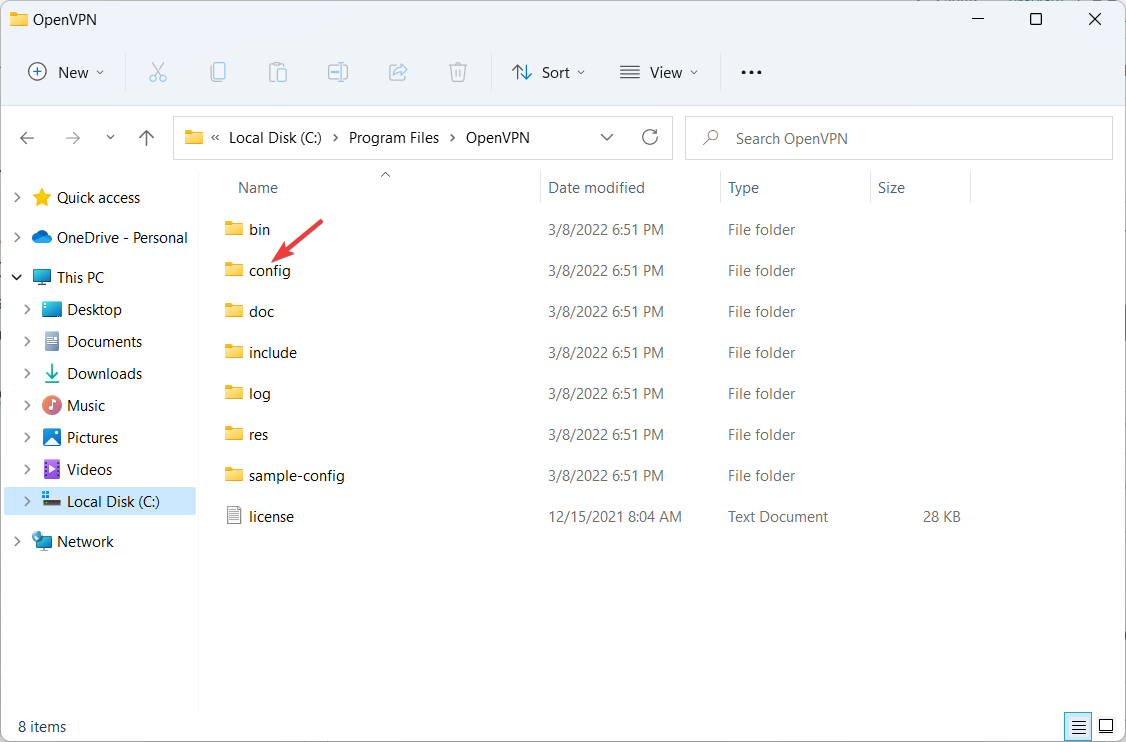The image size is (1126, 742).
Task: Collapse the This PC tree node
Action: point(17,278)
